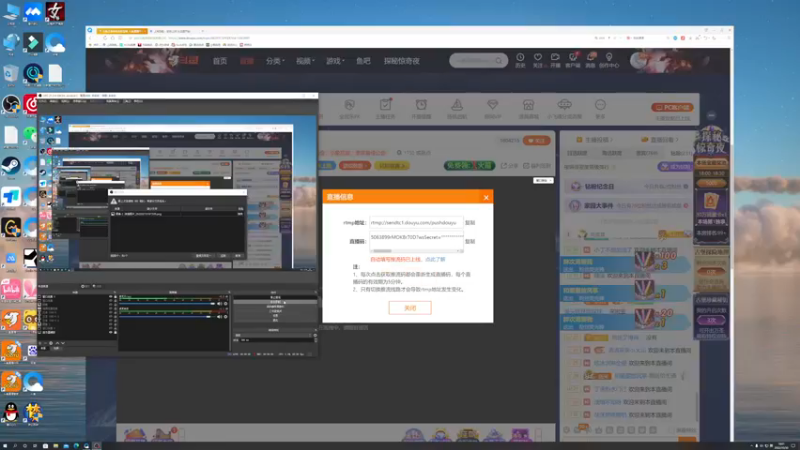Click the magnifier search icon in Douyu search box
Screen dimensions: 800x450
[x=498, y=61]
